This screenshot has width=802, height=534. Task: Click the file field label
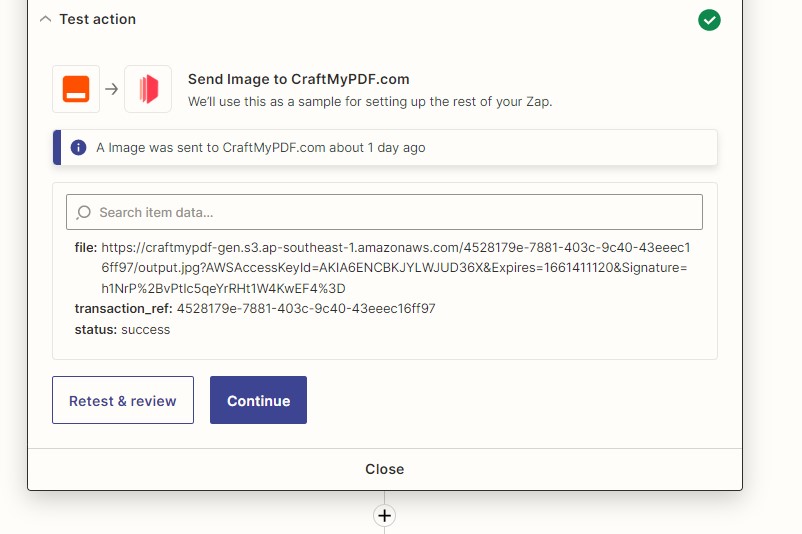click(85, 248)
